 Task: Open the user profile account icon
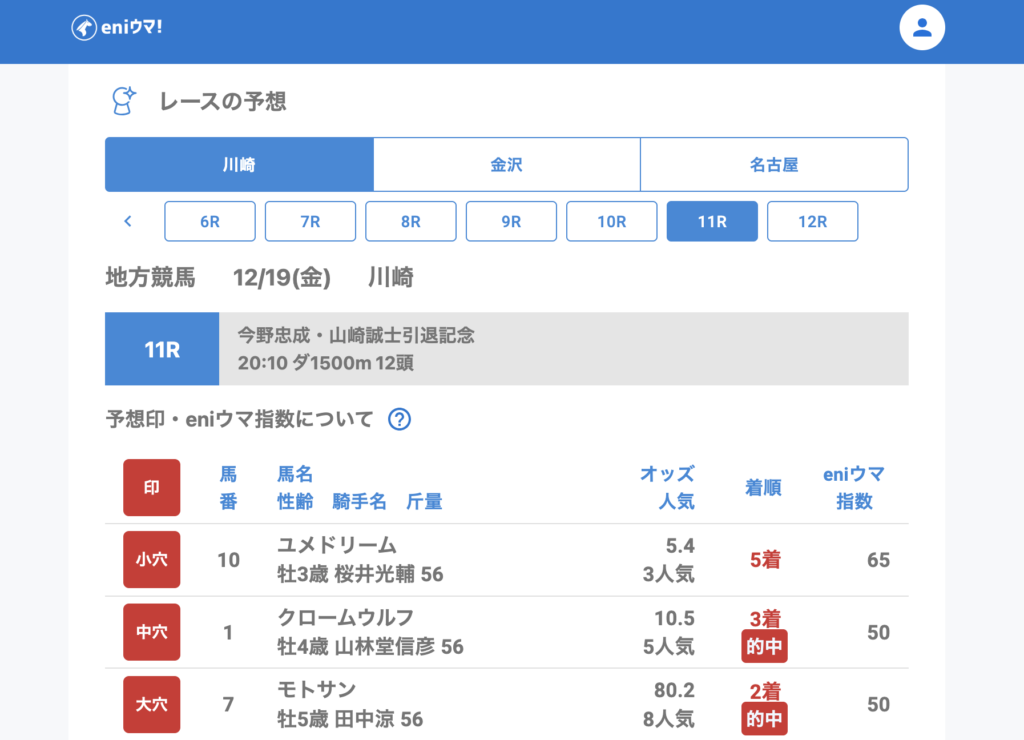922,28
